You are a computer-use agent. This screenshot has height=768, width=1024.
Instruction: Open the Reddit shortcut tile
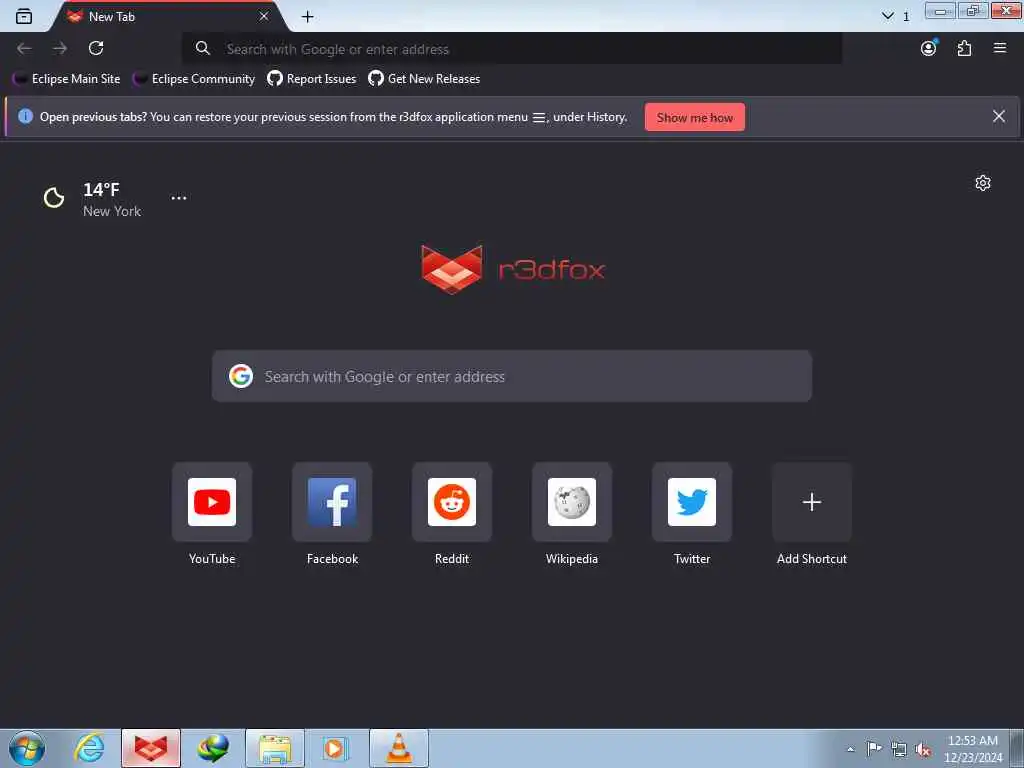(452, 502)
